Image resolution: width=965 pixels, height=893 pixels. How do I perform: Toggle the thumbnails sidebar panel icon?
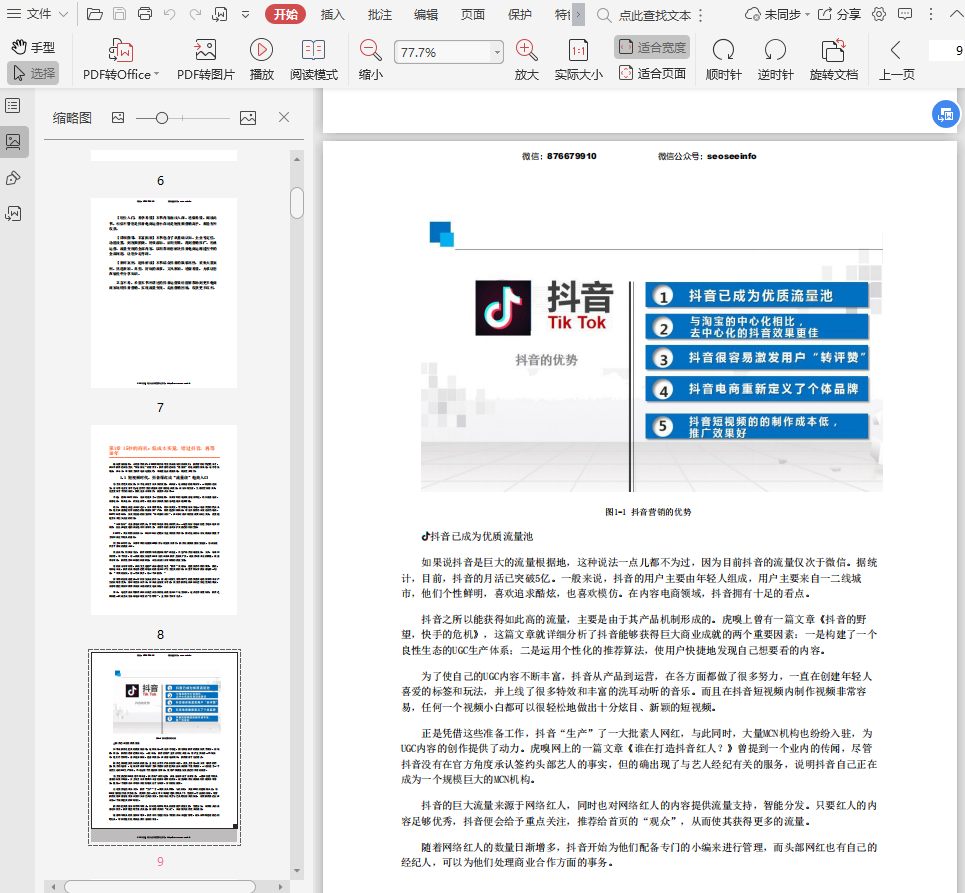13,142
